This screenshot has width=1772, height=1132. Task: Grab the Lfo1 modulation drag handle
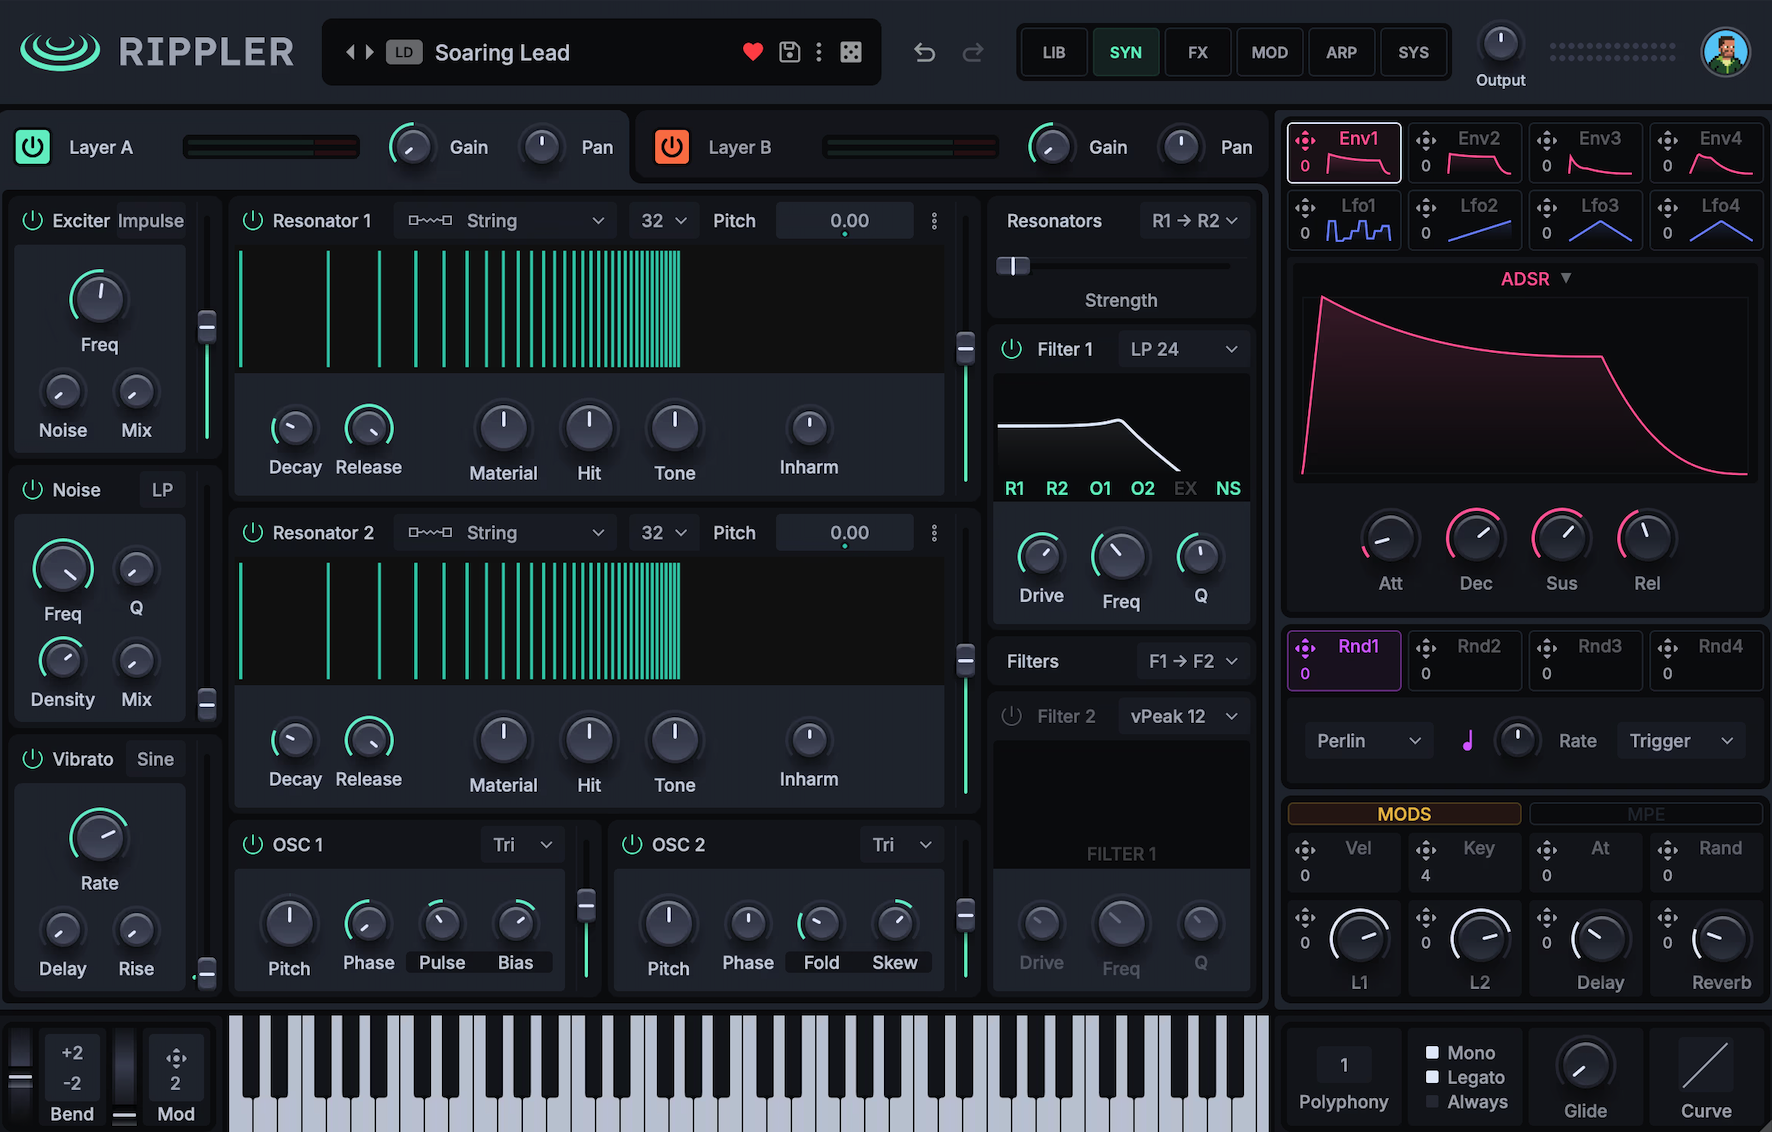pos(1305,207)
